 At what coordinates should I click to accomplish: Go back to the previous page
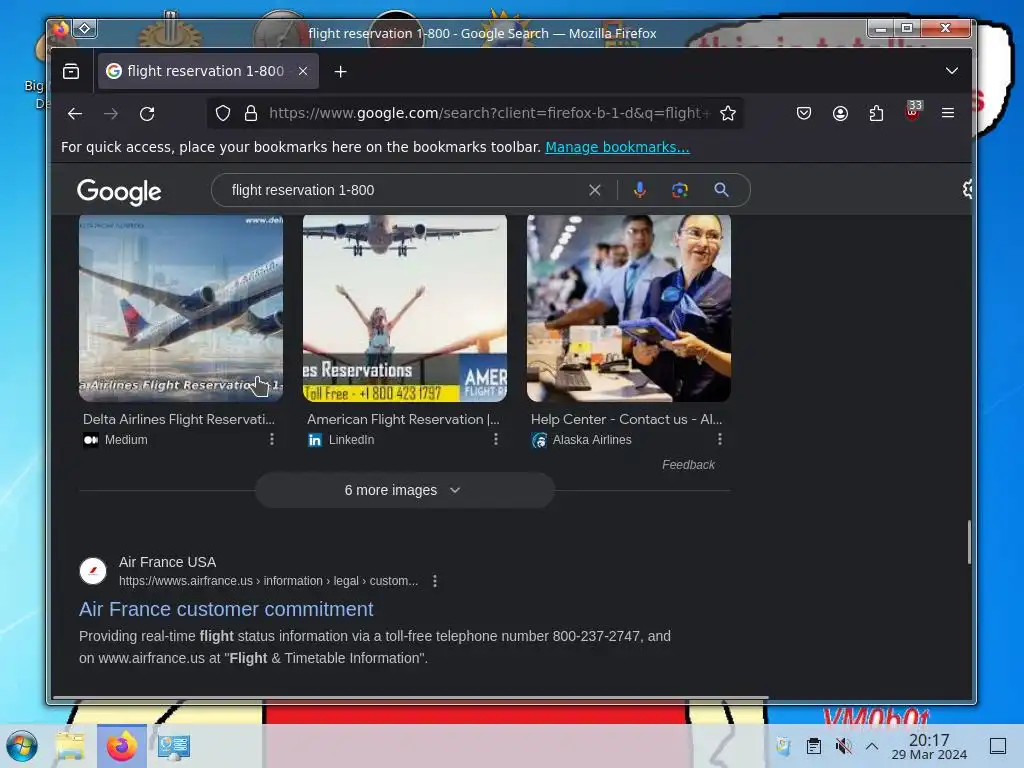75,114
